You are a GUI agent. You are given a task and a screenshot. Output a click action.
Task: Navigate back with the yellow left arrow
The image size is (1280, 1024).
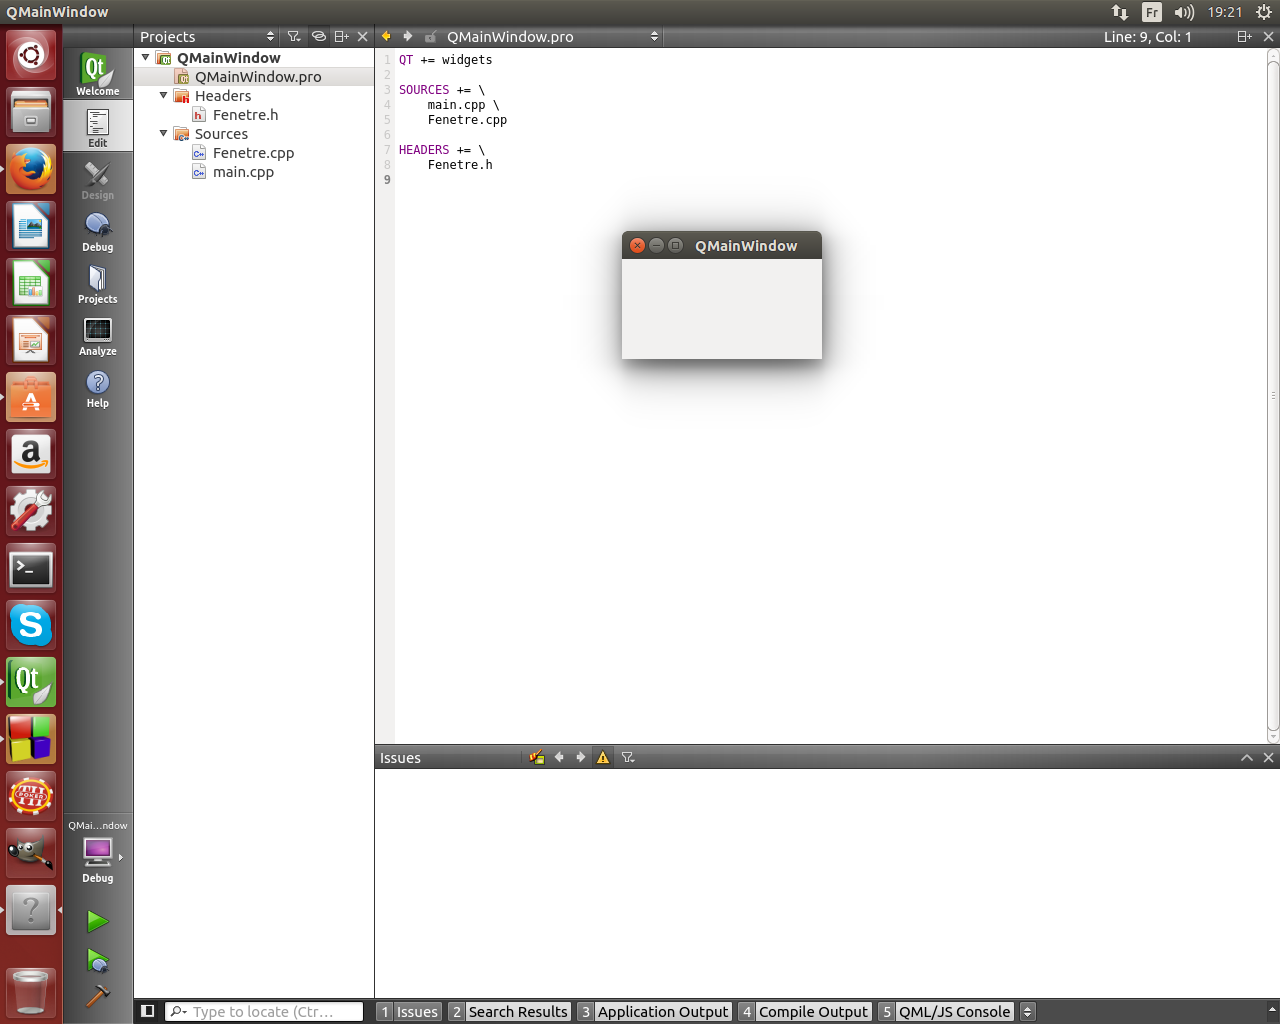tap(385, 36)
